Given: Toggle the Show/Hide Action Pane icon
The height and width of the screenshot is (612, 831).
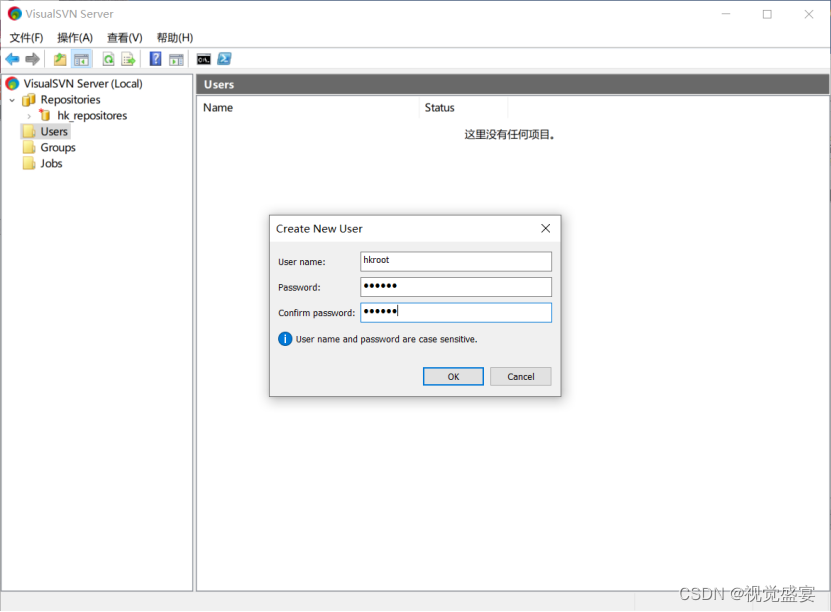Looking at the screenshot, I should (x=176, y=59).
